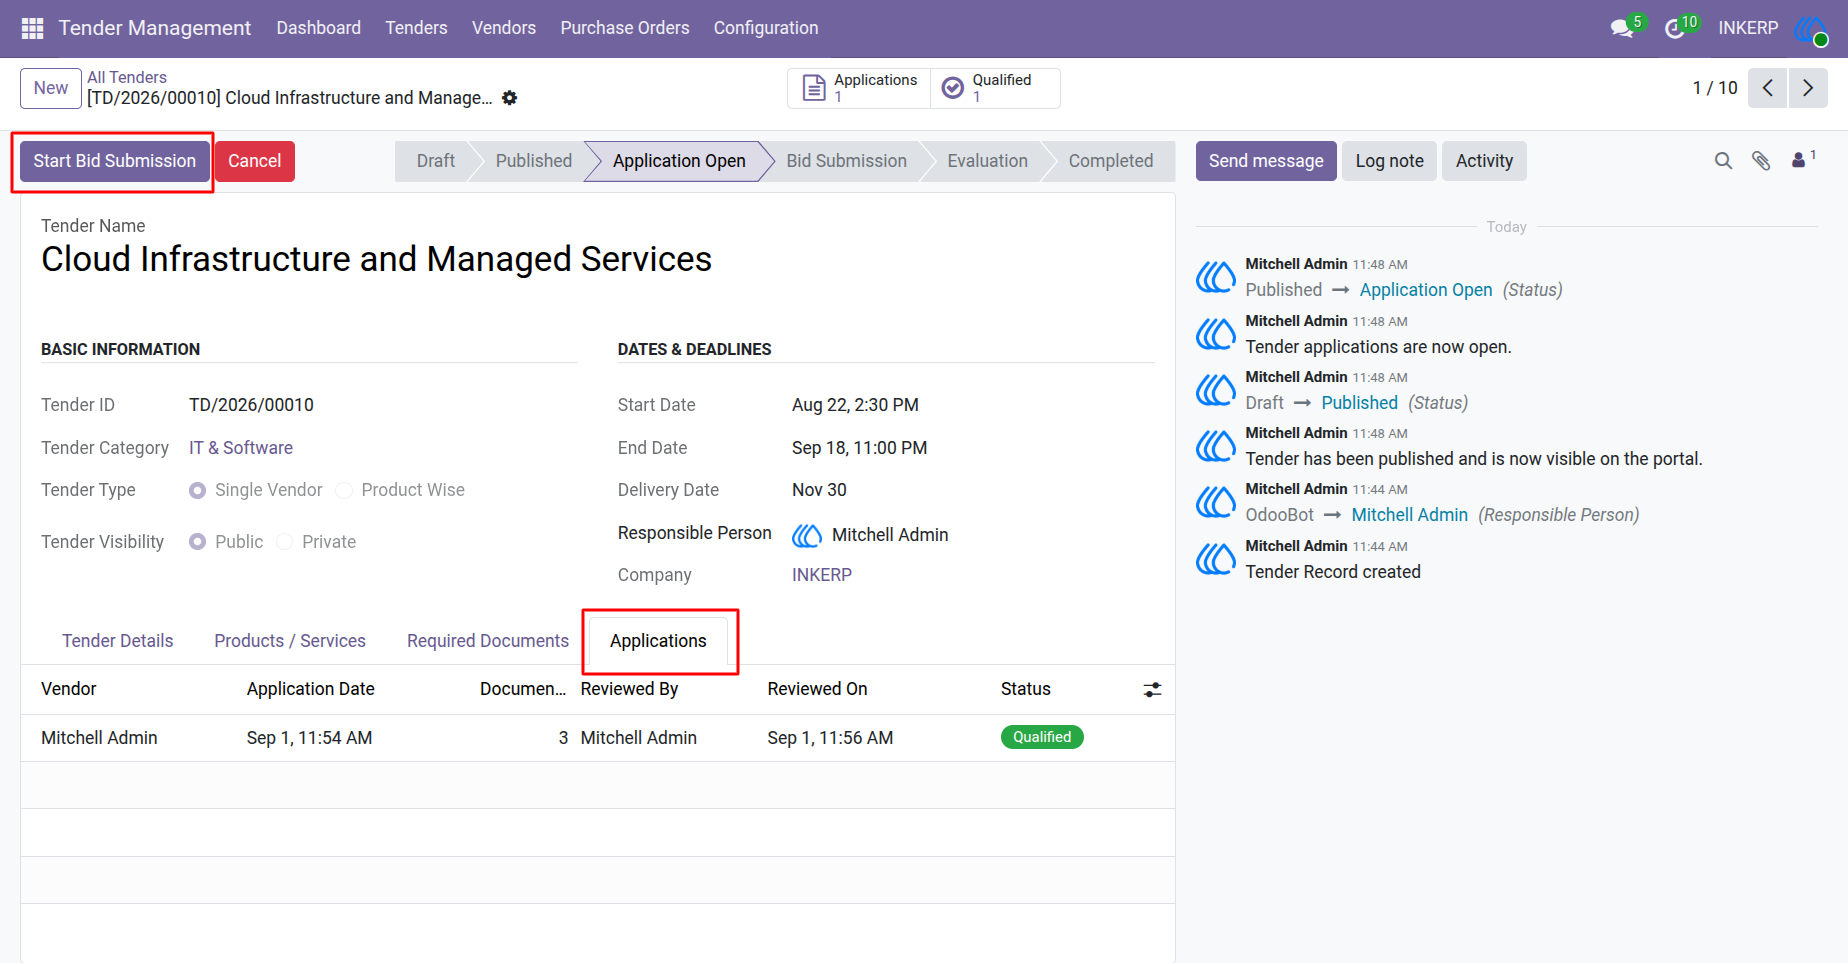Choose the Single Vendor radio button
1848x964 pixels.
198,490
